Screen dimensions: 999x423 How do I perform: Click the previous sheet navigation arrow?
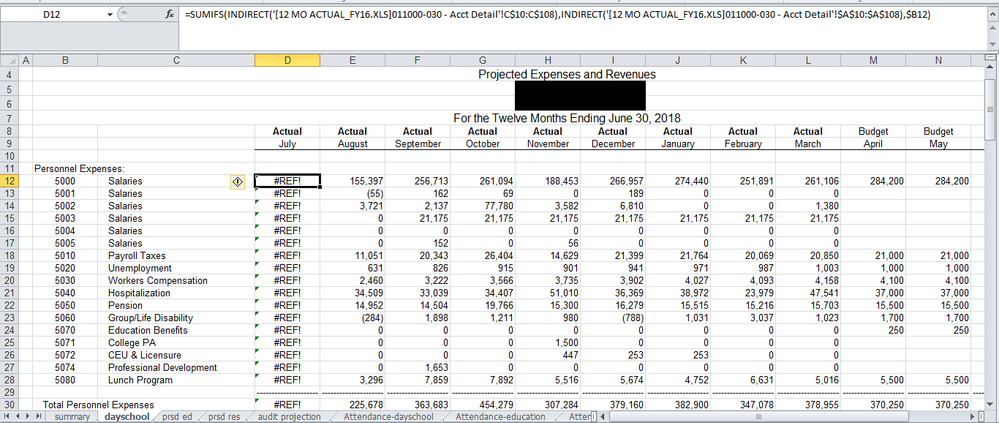(18, 417)
